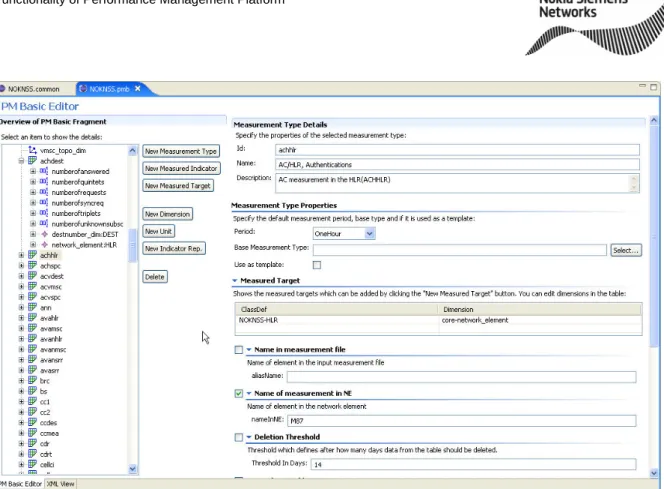Viewport: 664px width, 489px height.
Task: Click the acvspc measurement type icon
Action: tap(33, 297)
